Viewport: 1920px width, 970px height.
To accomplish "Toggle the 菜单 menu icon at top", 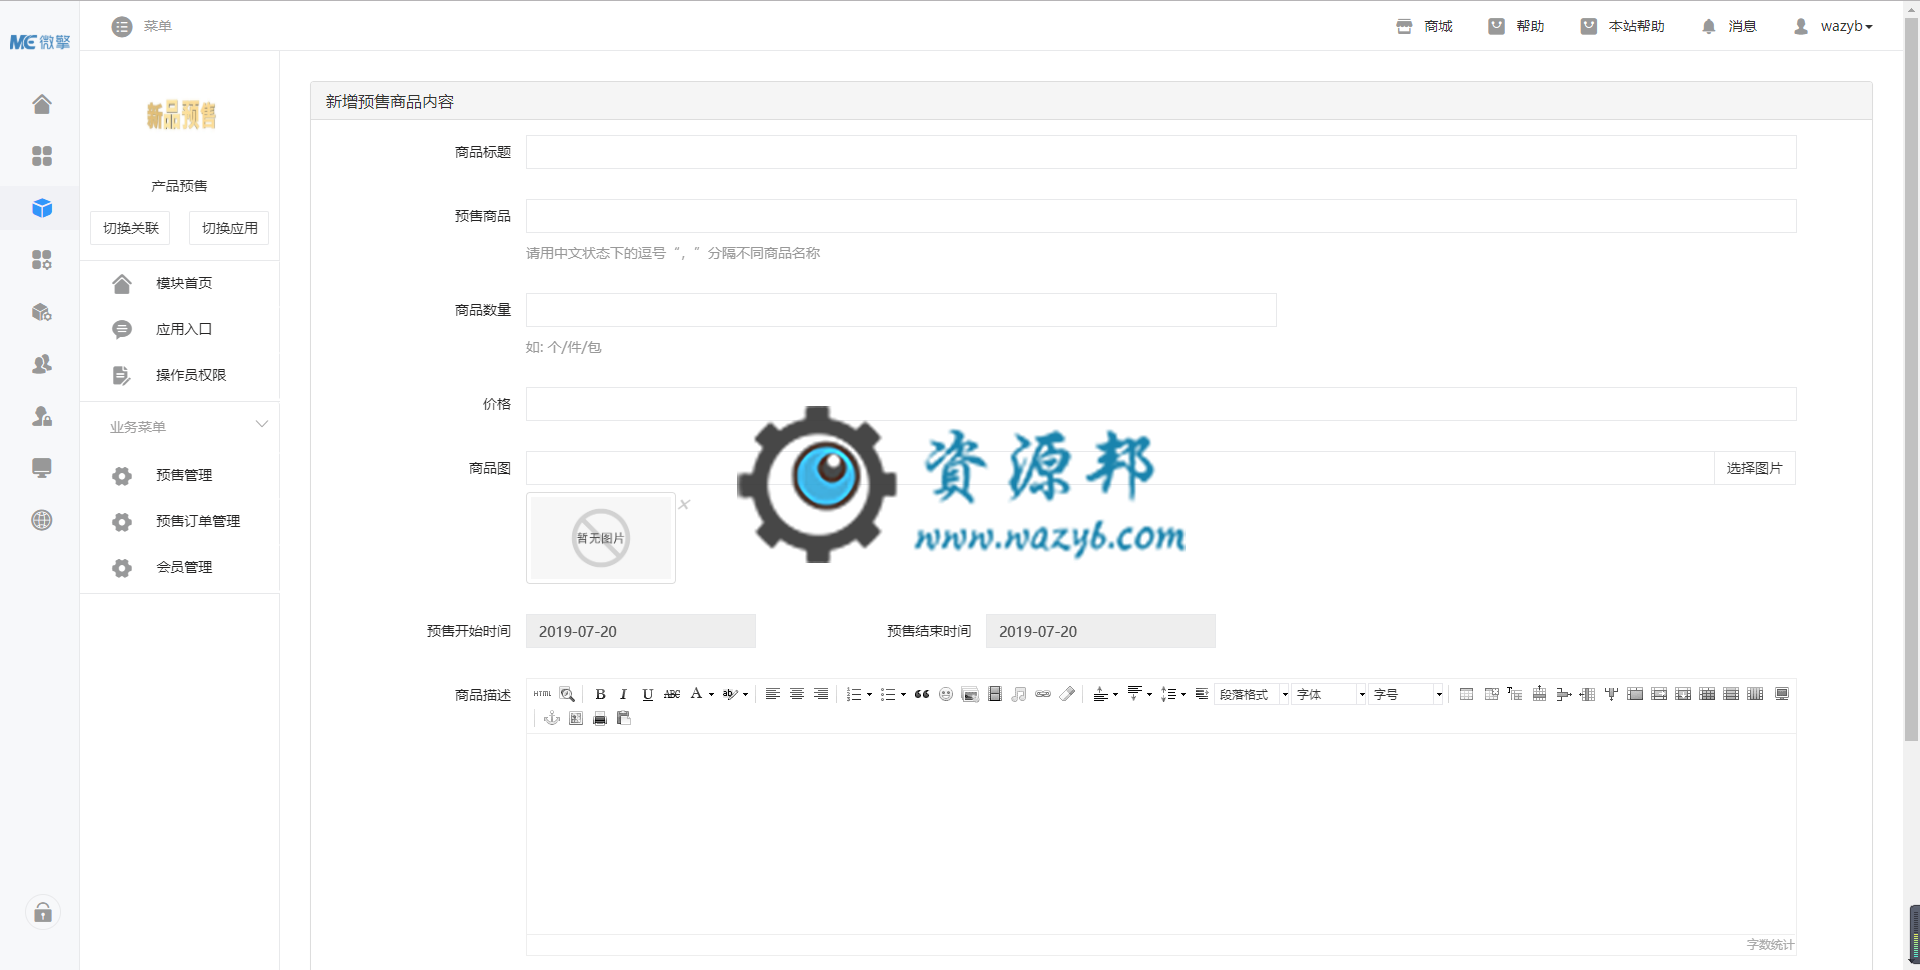I will [x=122, y=27].
